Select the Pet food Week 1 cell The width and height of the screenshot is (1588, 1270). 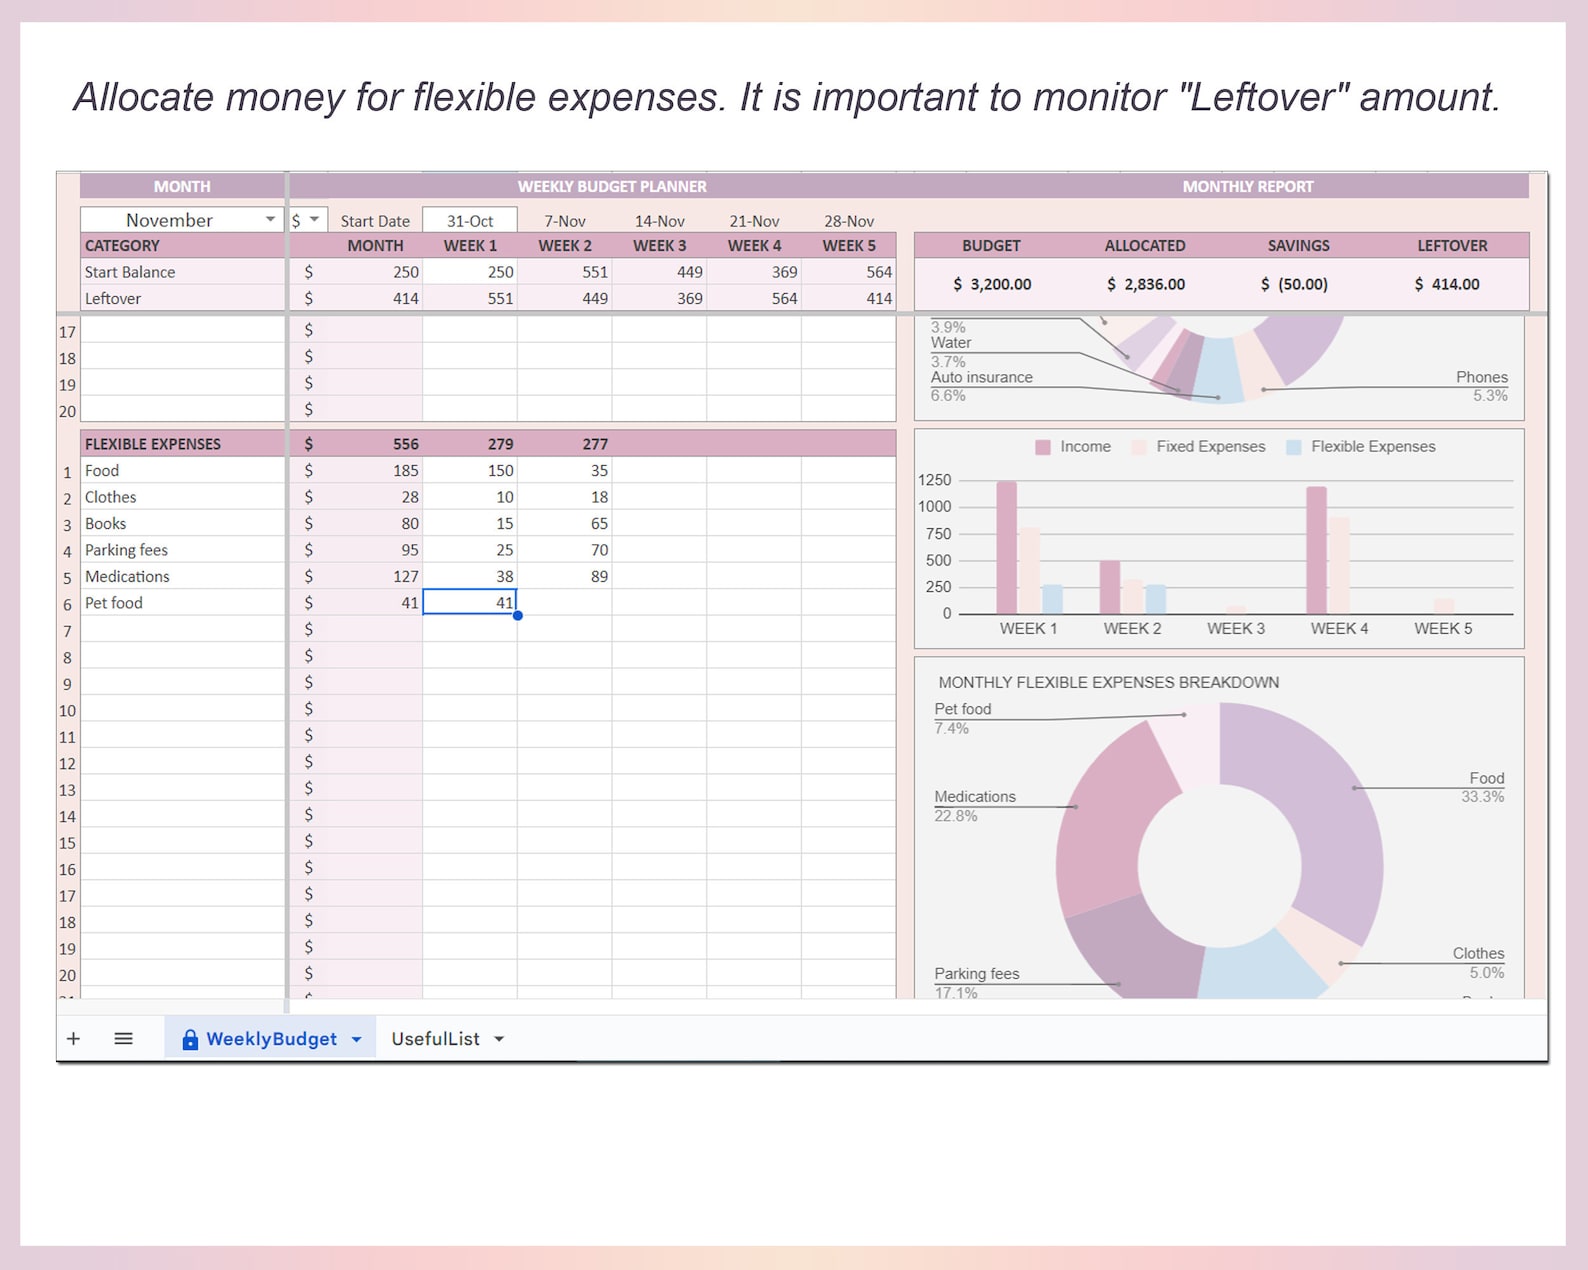[x=470, y=602]
